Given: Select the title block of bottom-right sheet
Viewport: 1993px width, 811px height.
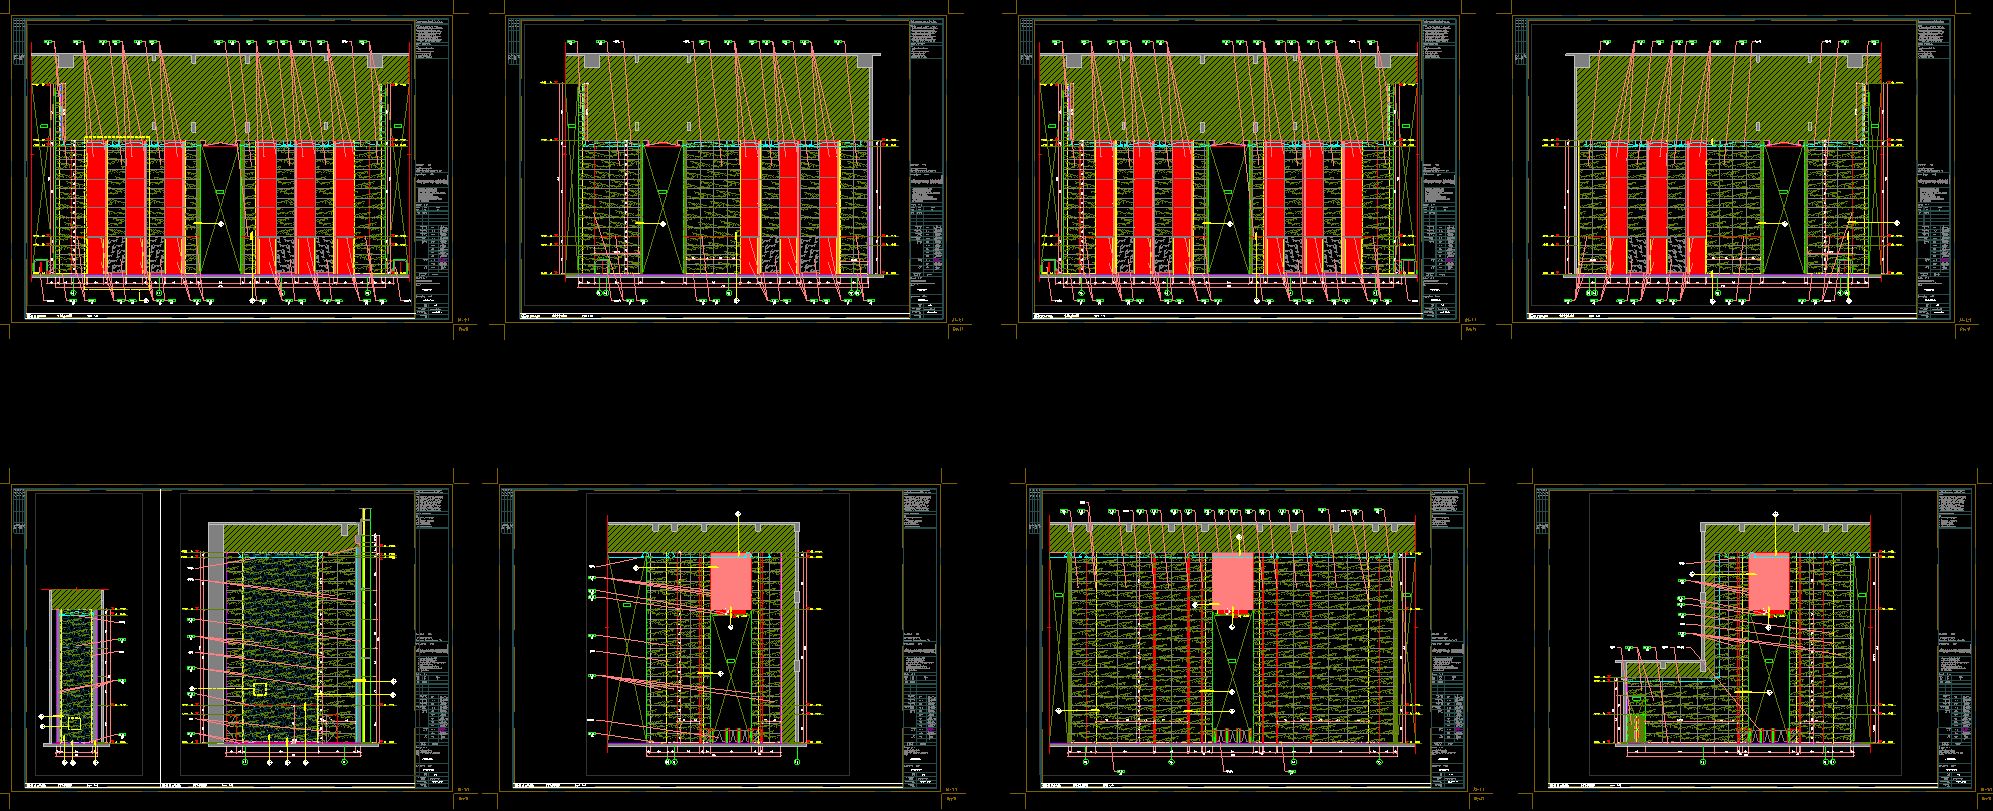Looking at the screenshot, I should tap(1952, 640).
